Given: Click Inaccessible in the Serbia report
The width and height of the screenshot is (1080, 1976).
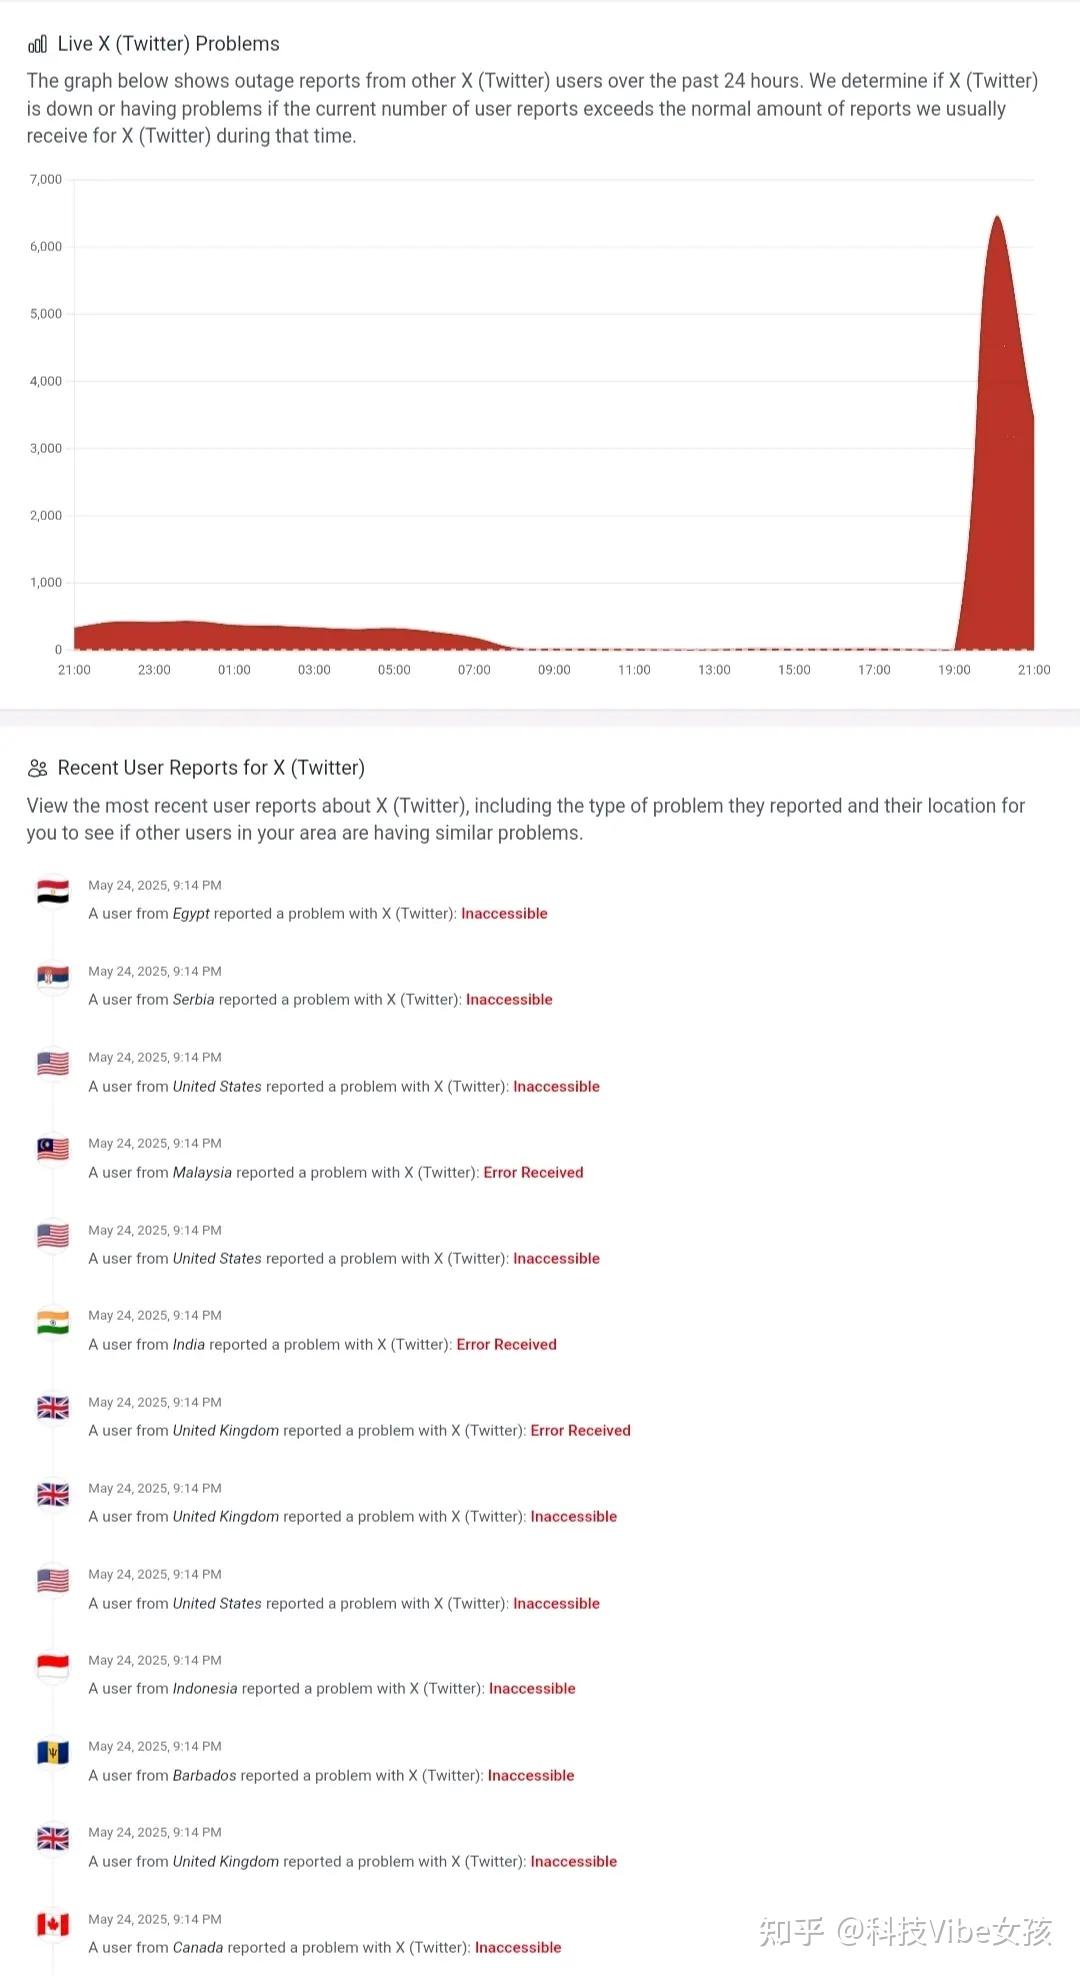Looking at the screenshot, I should tap(509, 999).
